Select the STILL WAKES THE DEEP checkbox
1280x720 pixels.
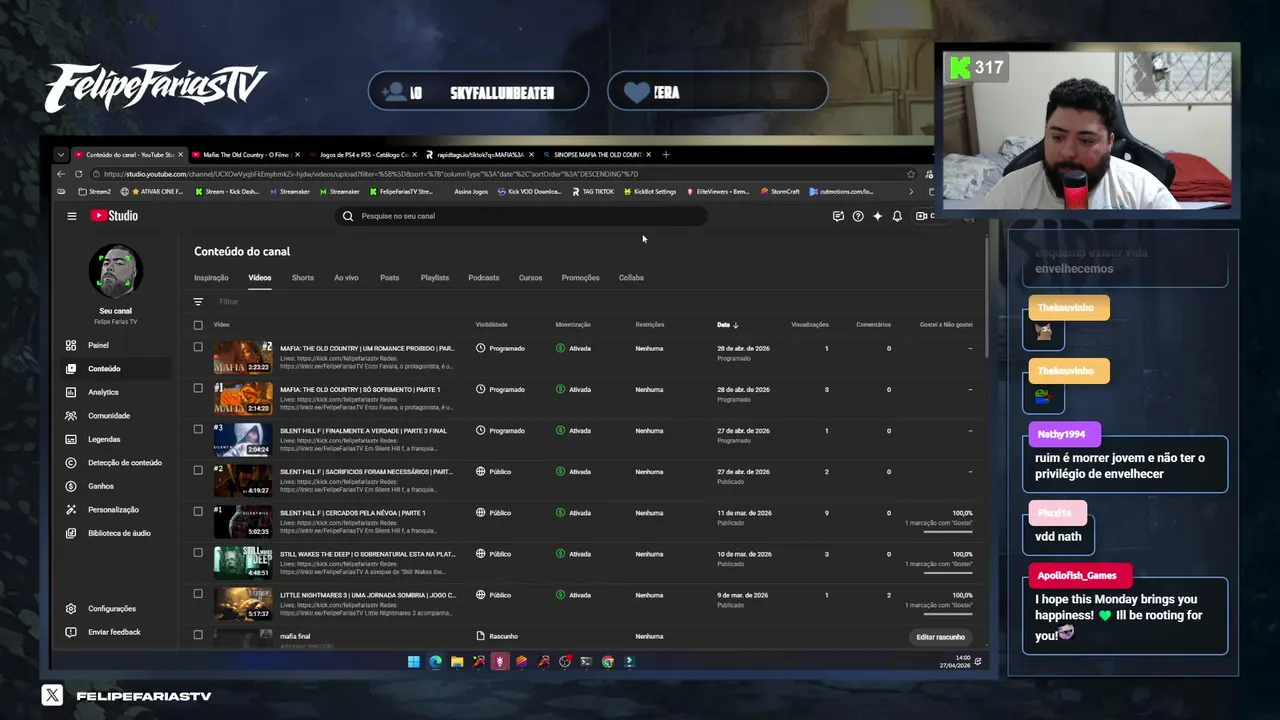198,552
